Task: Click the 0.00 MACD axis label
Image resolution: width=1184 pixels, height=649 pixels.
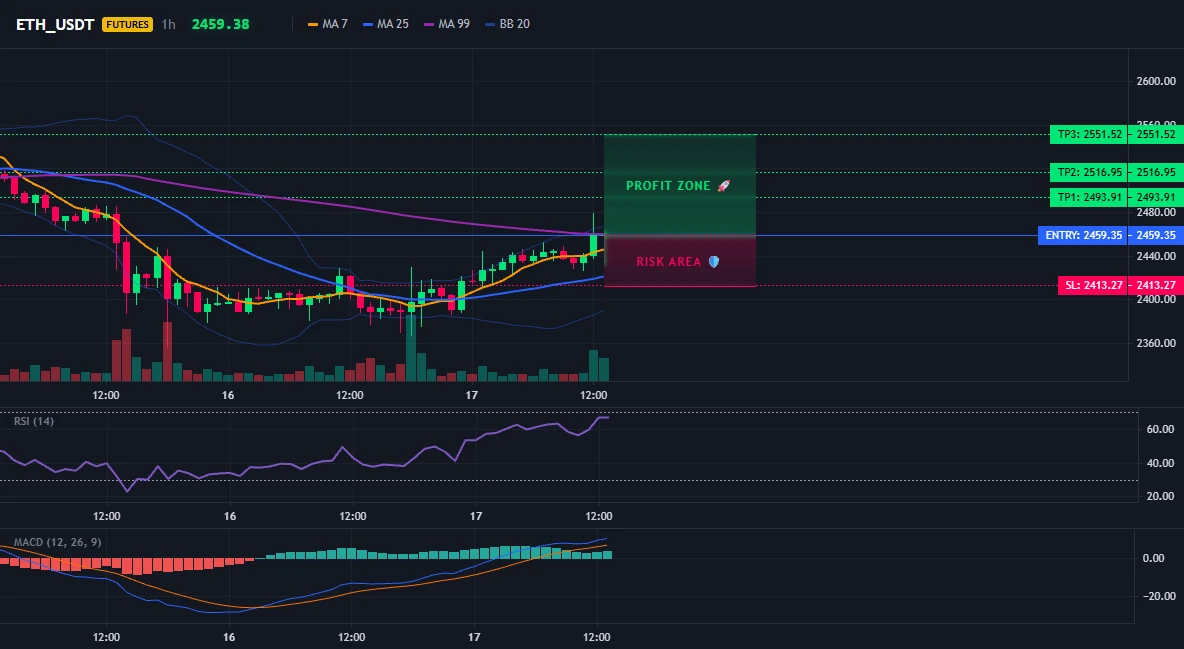Action: tap(1153, 558)
